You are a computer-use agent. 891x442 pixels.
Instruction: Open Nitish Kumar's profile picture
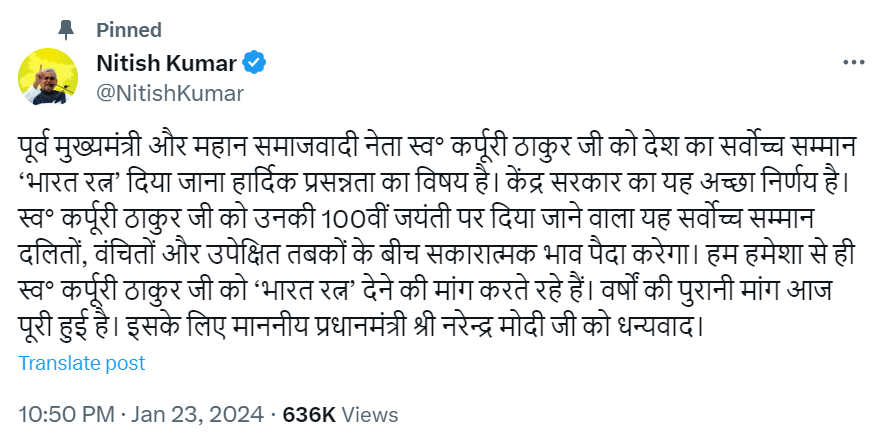pyautogui.click(x=44, y=77)
